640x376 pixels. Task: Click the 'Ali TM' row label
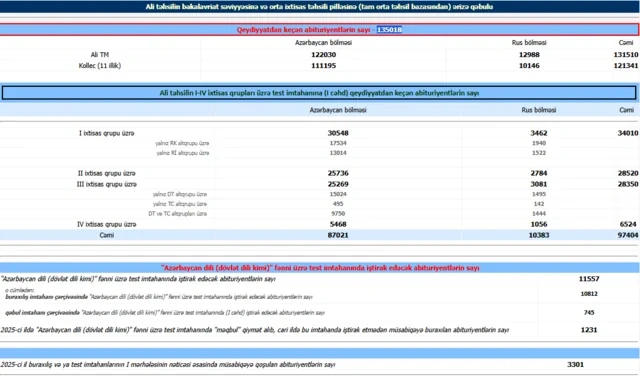point(100,54)
